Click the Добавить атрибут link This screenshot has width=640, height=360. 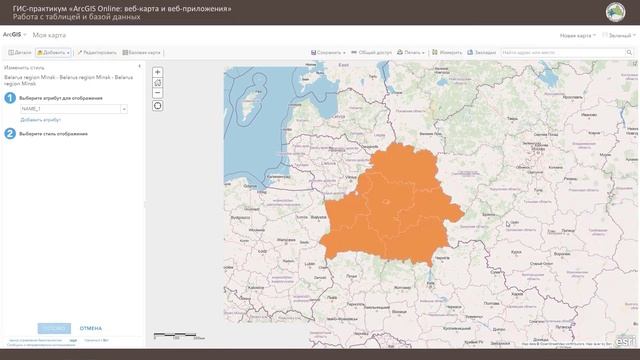tap(40, 120)
